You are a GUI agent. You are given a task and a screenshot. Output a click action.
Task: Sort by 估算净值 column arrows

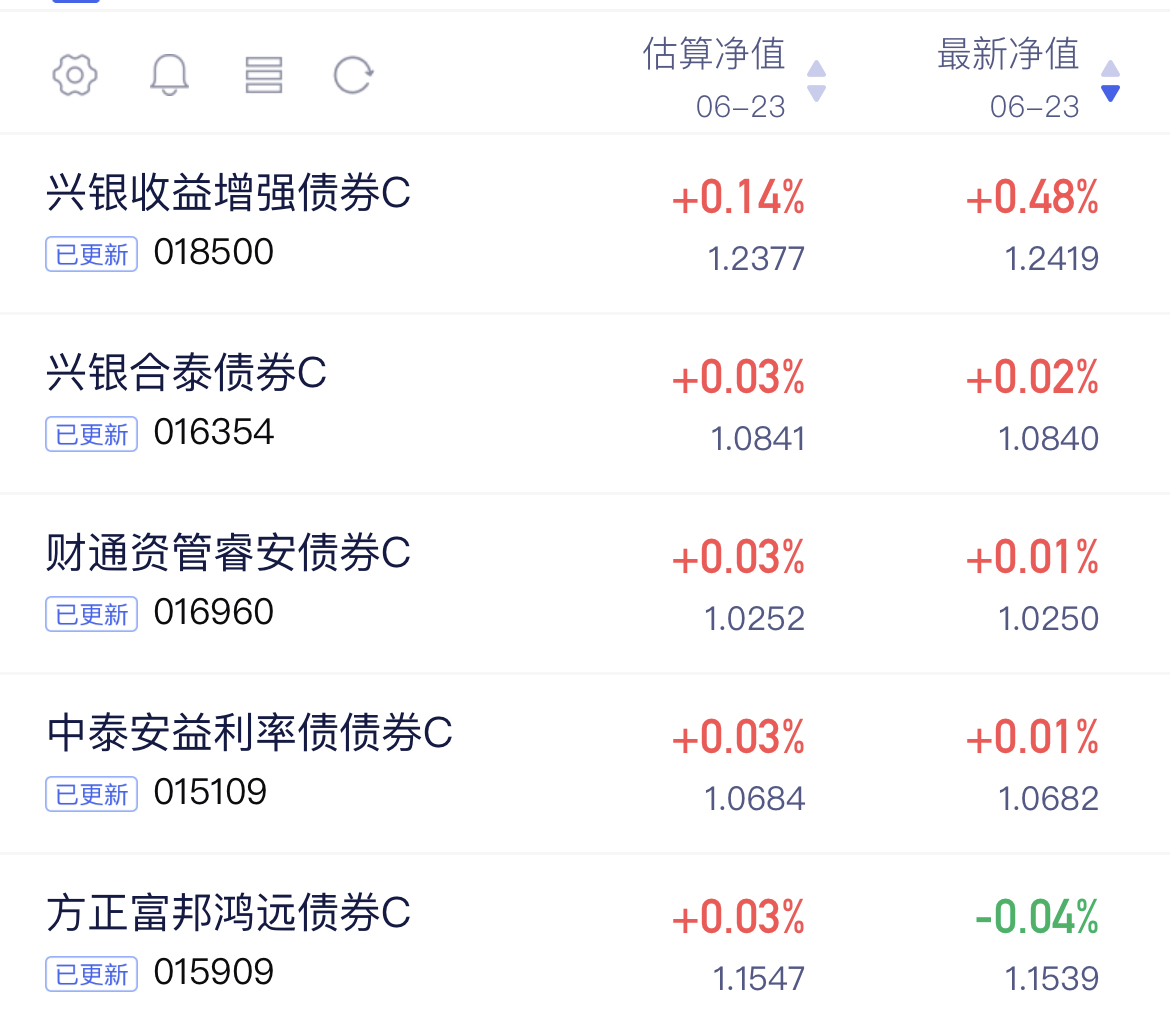pos(816,81)
